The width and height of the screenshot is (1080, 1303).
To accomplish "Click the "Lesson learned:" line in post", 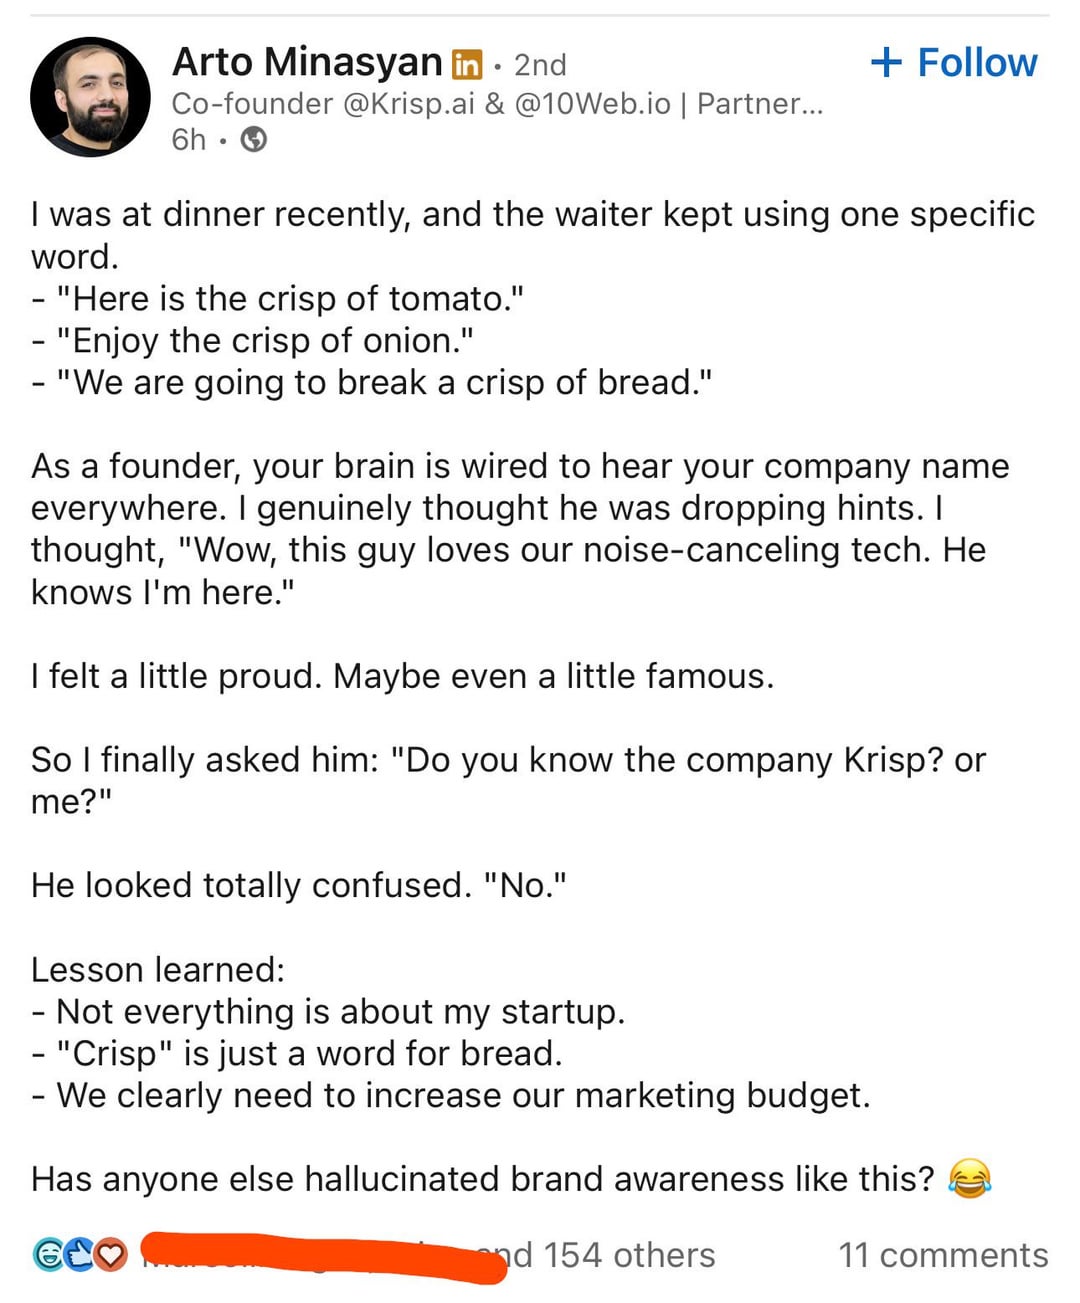I will pos(158,969).
